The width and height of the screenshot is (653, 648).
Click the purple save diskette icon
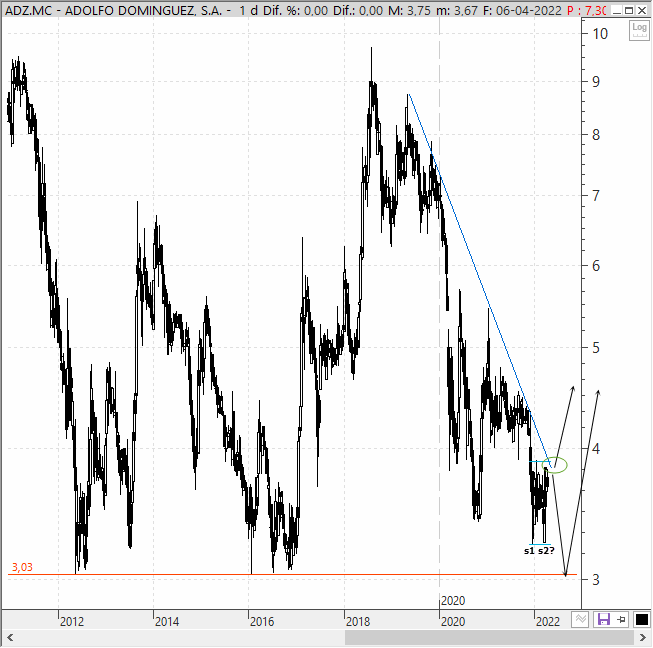tap(603, 619)
